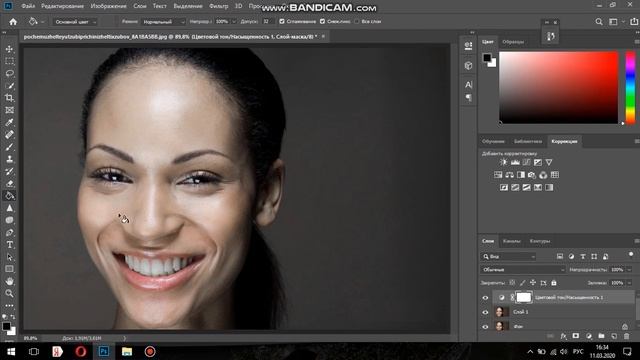Select the Hand tool

tap(9, 282)
